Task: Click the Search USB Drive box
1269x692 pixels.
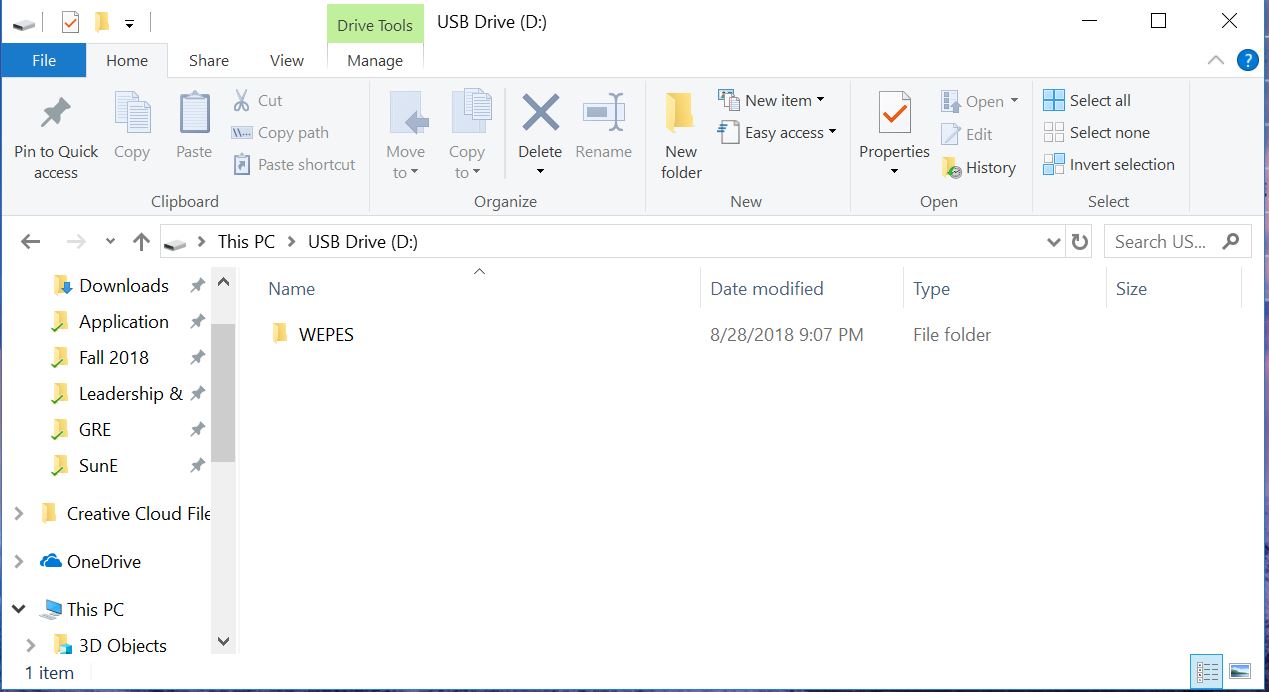Action: [x=1160, y=242]
